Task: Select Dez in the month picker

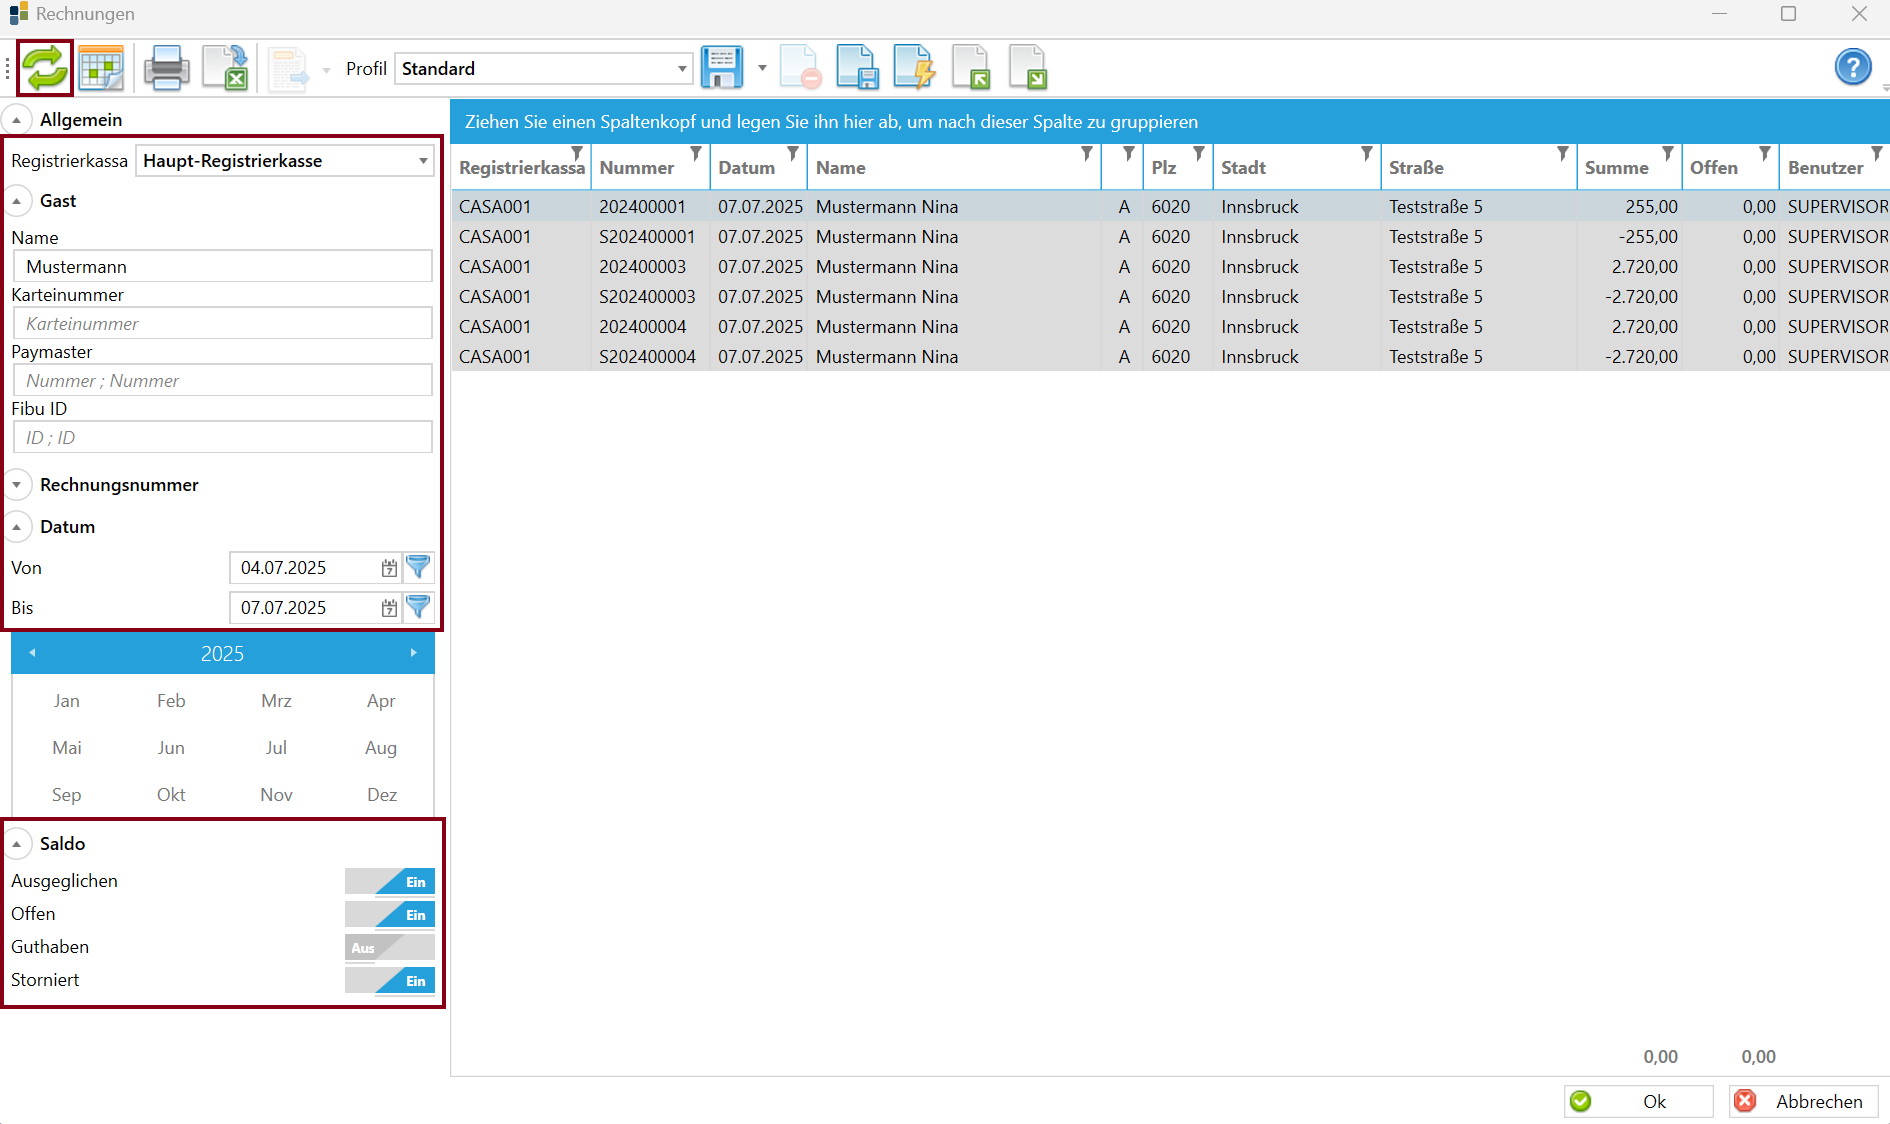Action: pyautogui.click(x=382, y=795)
